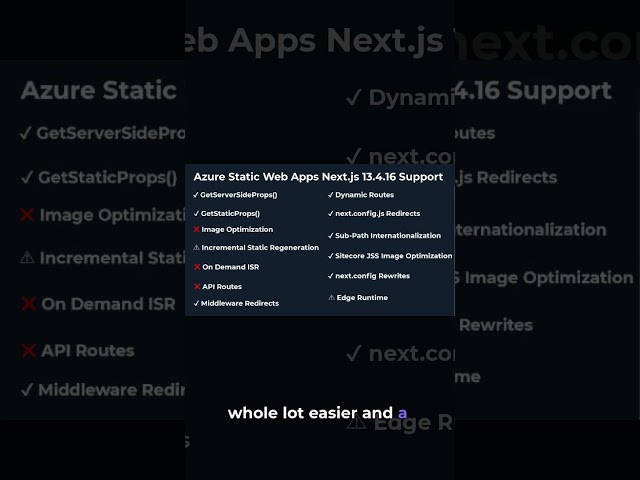Click checkmark beside Middleware Redirects in center card

[196, 303]
